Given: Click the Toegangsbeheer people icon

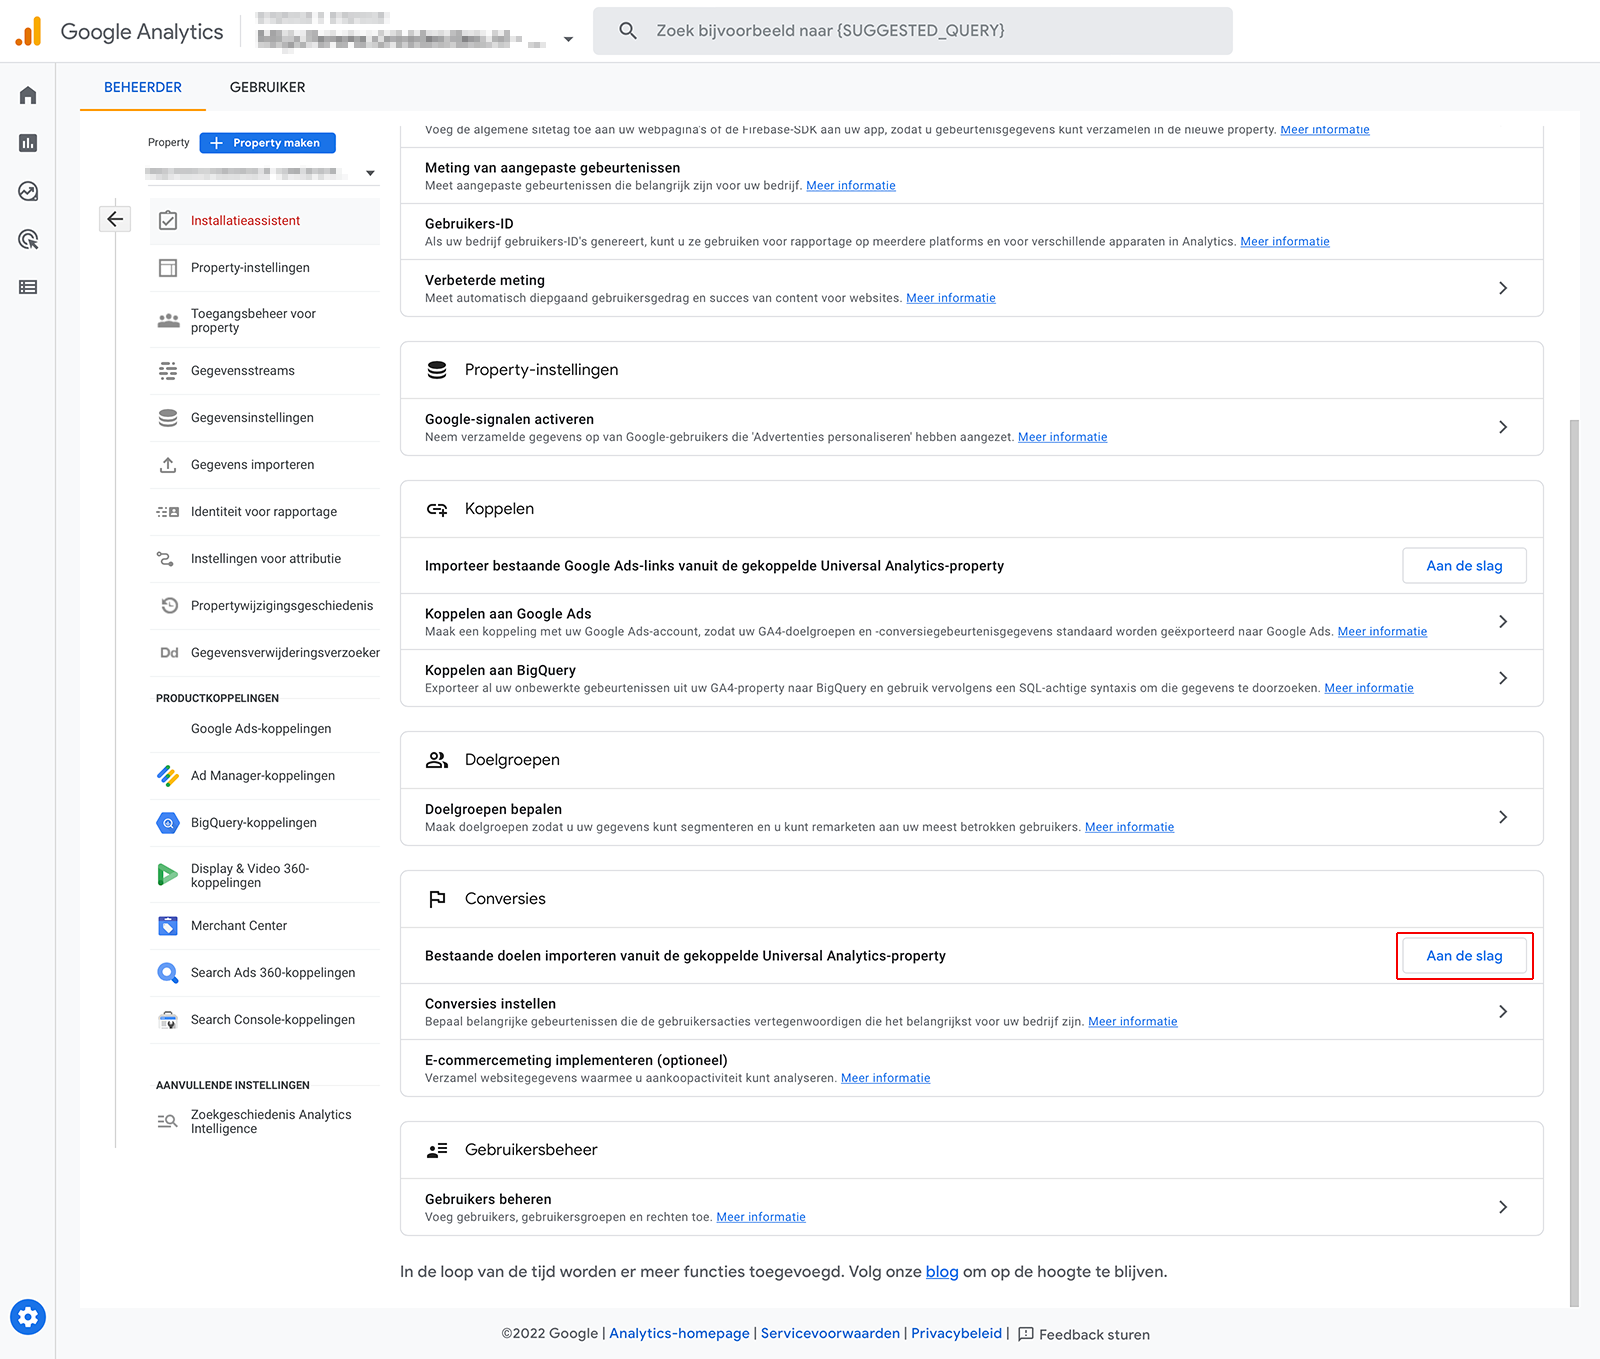Looking at the screenshot, I should 168,321.
